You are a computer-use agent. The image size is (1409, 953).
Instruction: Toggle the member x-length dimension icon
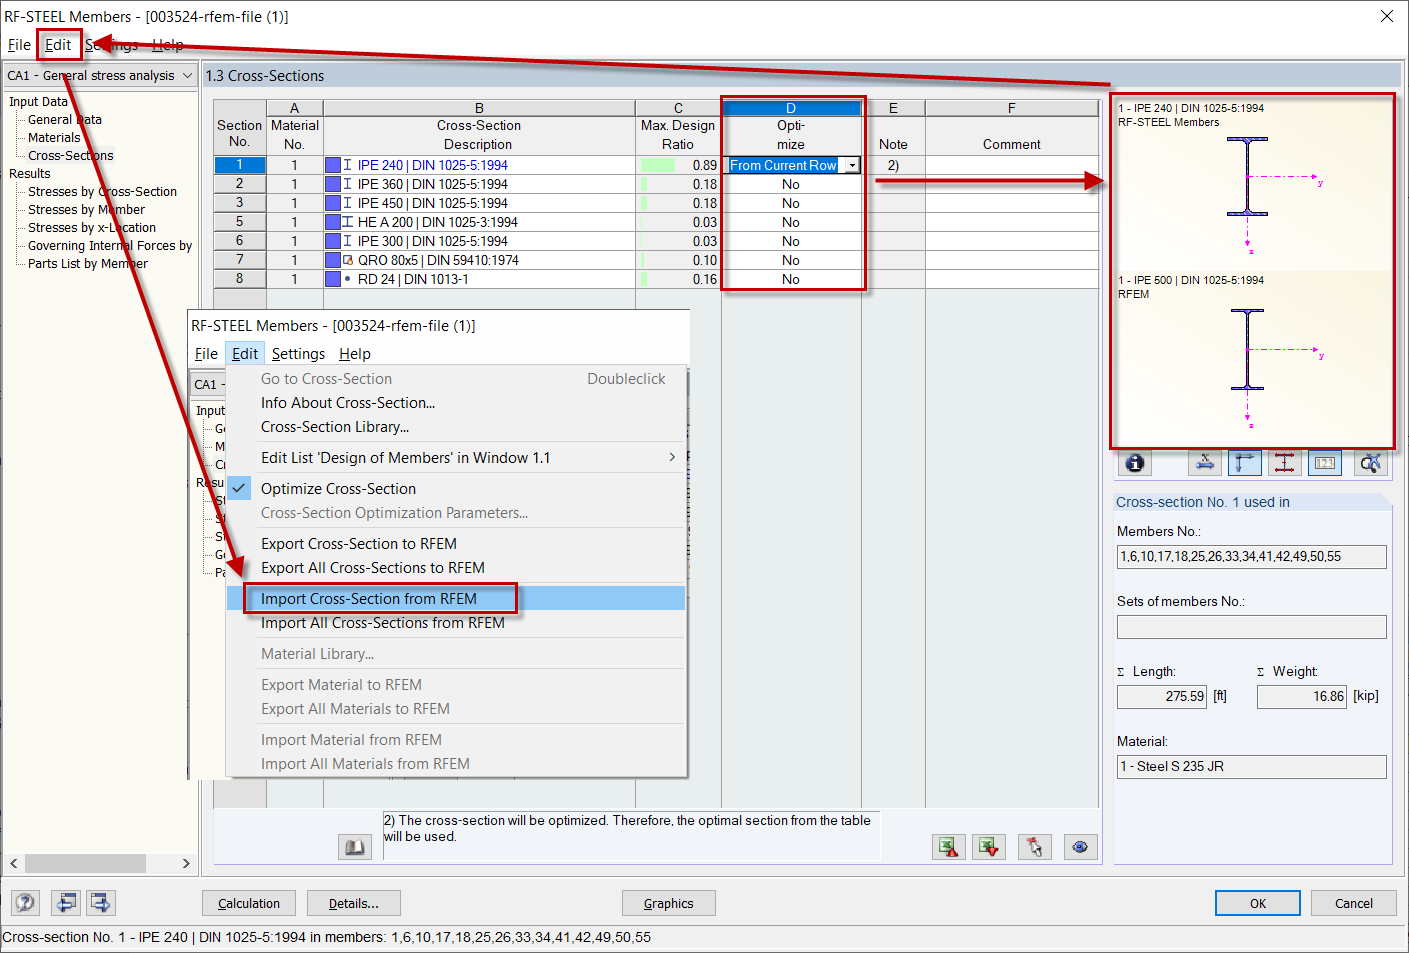[x=1205, y=463]
